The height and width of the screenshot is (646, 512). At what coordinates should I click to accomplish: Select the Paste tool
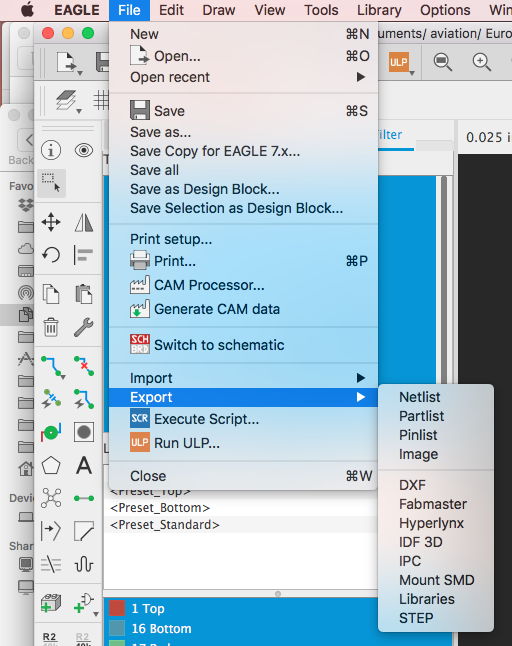84,294
